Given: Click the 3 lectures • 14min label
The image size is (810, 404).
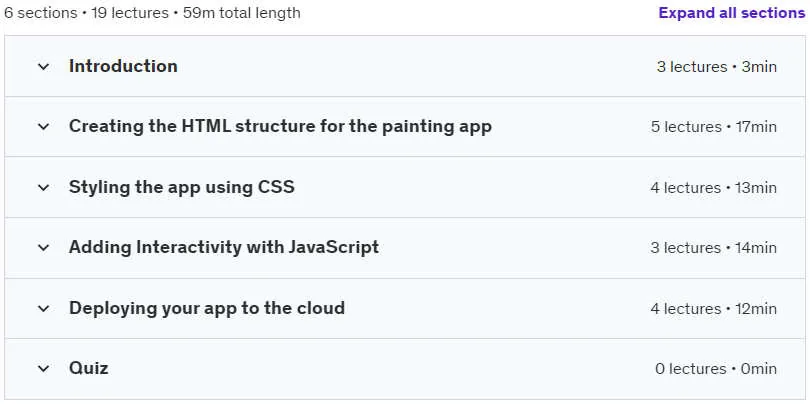Looking at the screenshot, I should pyautogui.click(x=713, y=248).
